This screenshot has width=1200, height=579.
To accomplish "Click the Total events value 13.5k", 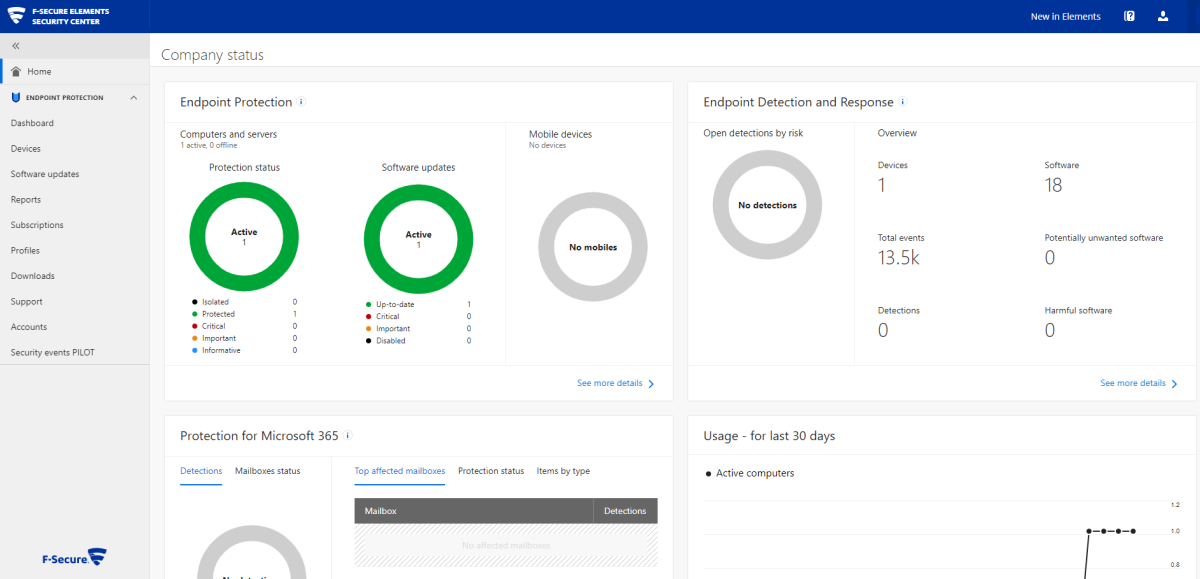I will point(898,258).
